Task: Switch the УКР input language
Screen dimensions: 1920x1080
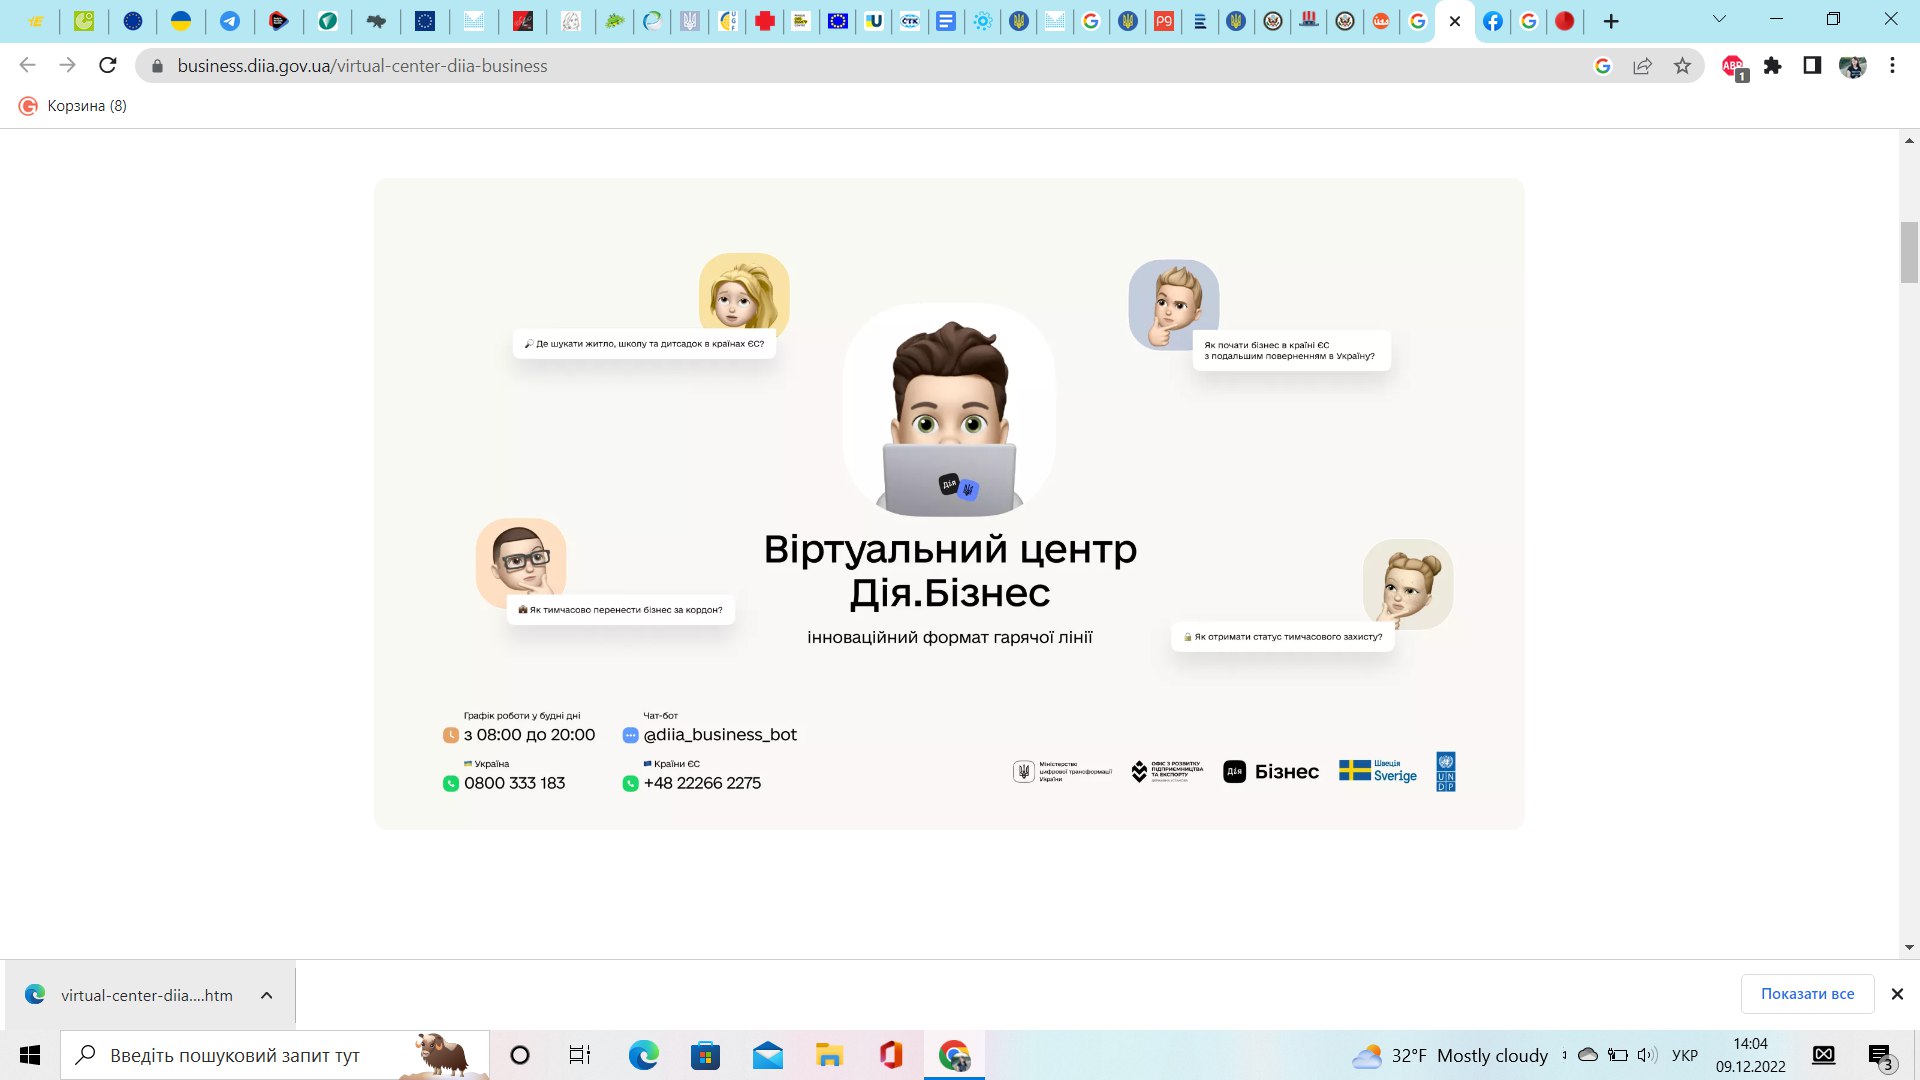Action: pos(1685,1055)
